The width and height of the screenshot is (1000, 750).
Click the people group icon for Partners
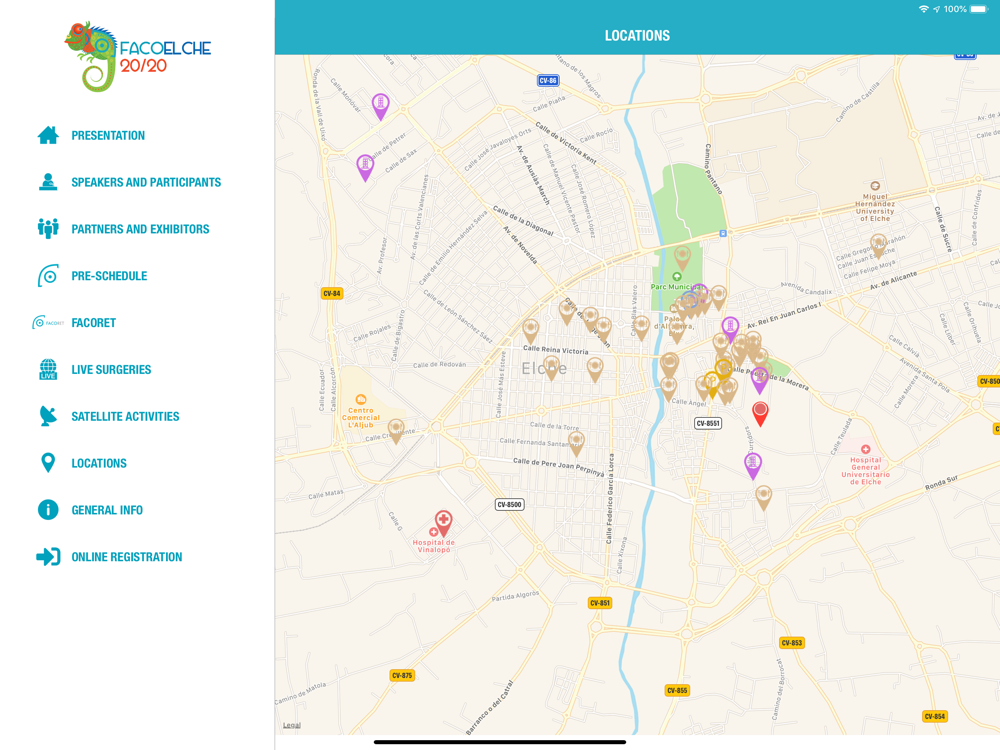48,229
